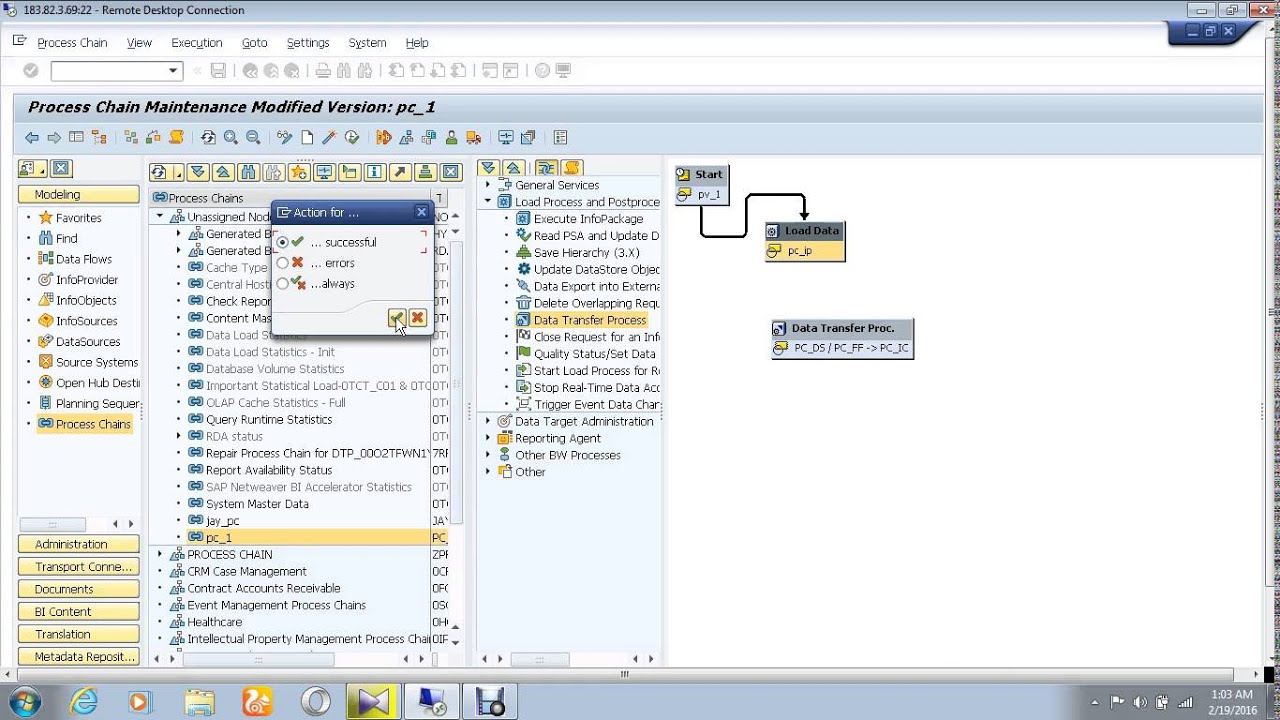Open the Modeling section button

pos(79,194)
